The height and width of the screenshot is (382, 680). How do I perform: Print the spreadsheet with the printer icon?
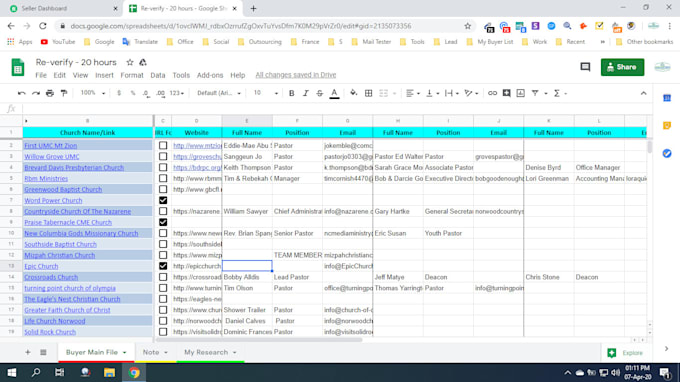pos(50,93)
